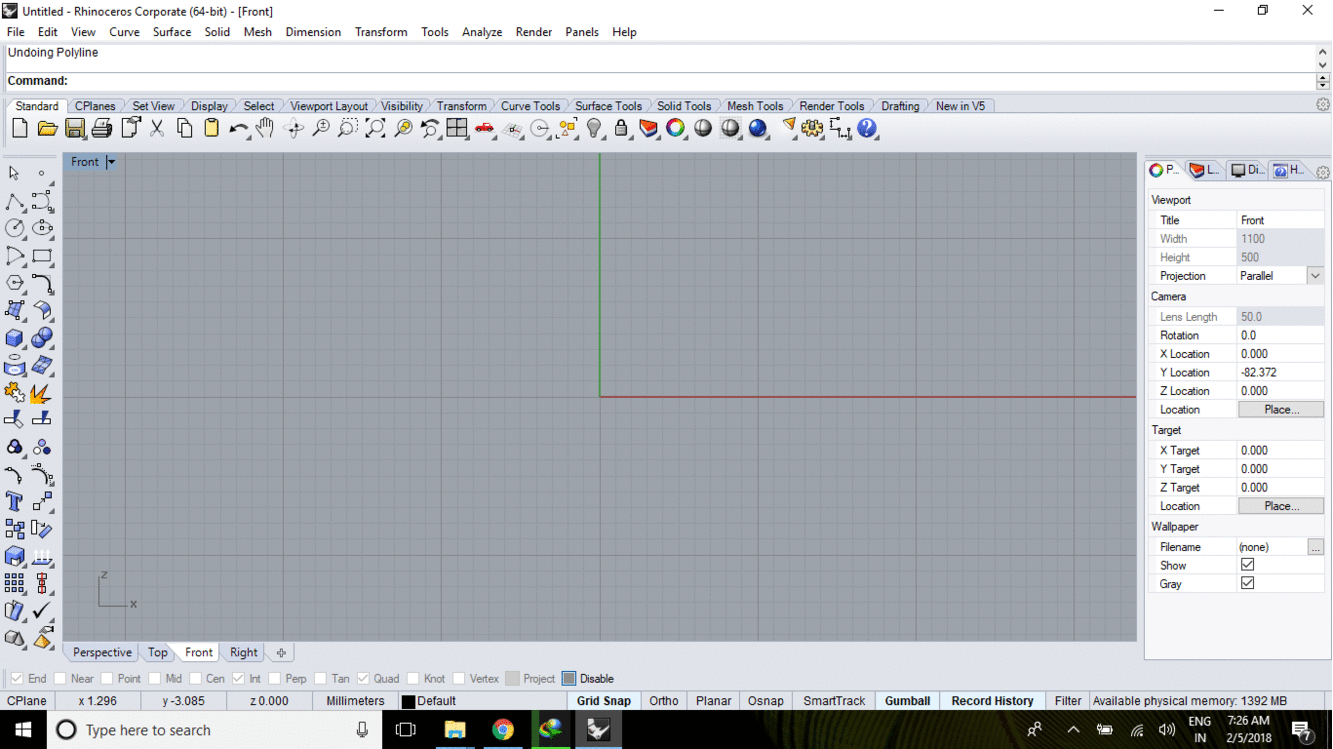Image resolution: width=1333 pixels, height=749 pixels.
Task: Toggle the End osnap checkbox
Action: tap(17, 679)
